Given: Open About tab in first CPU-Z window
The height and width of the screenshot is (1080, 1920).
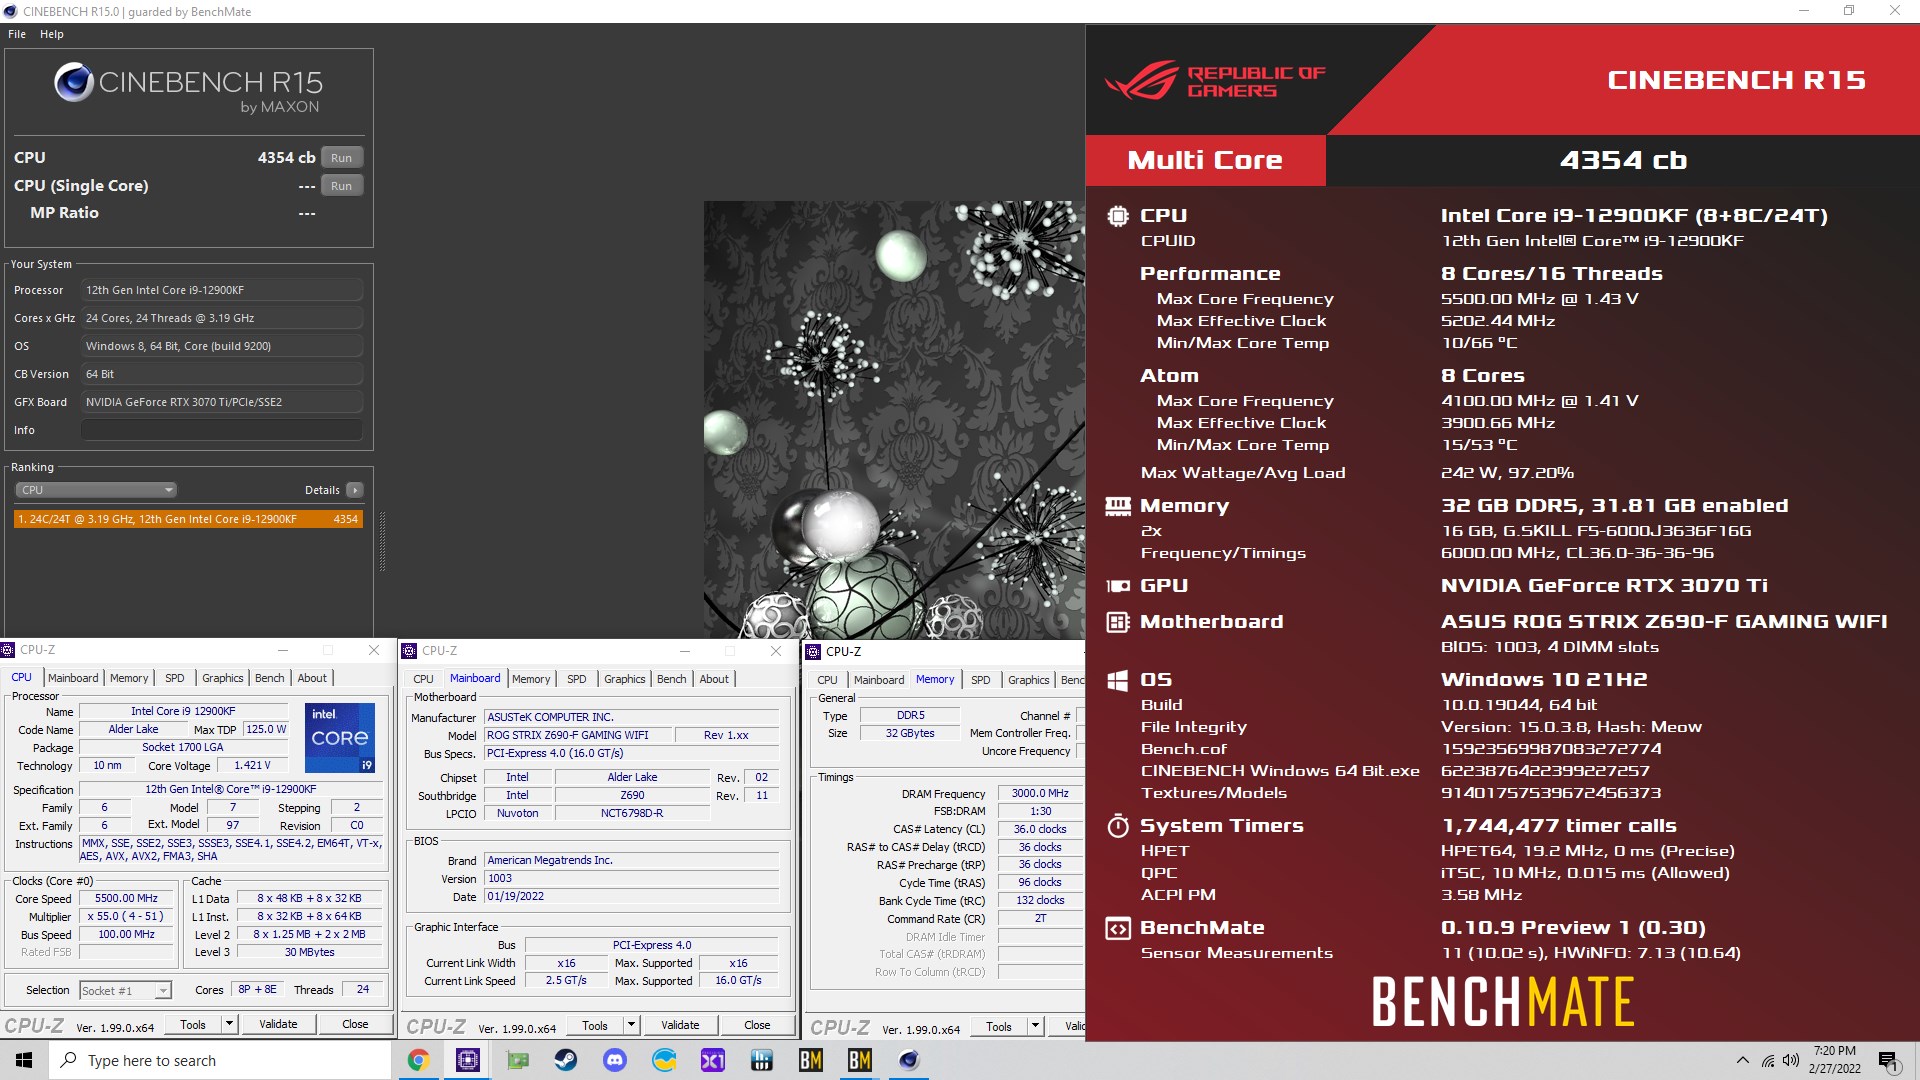Looking at the screenshot, I should coord(312,678).
